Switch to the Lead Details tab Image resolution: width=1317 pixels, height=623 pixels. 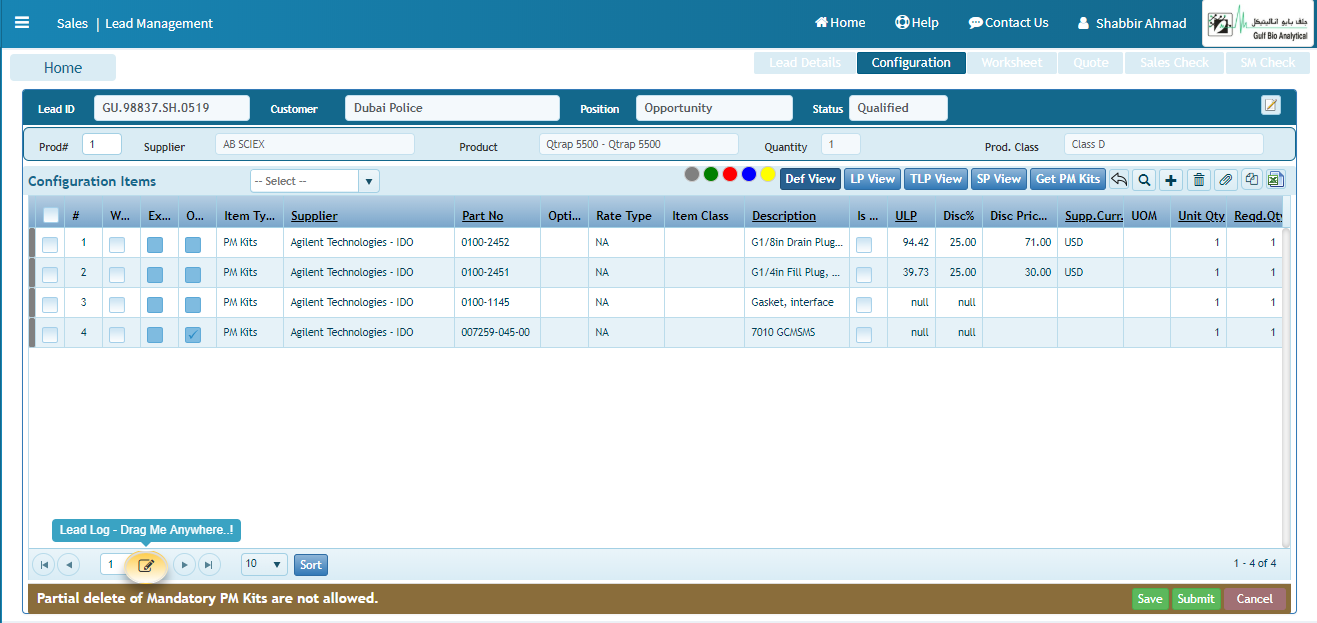(805, 62)
